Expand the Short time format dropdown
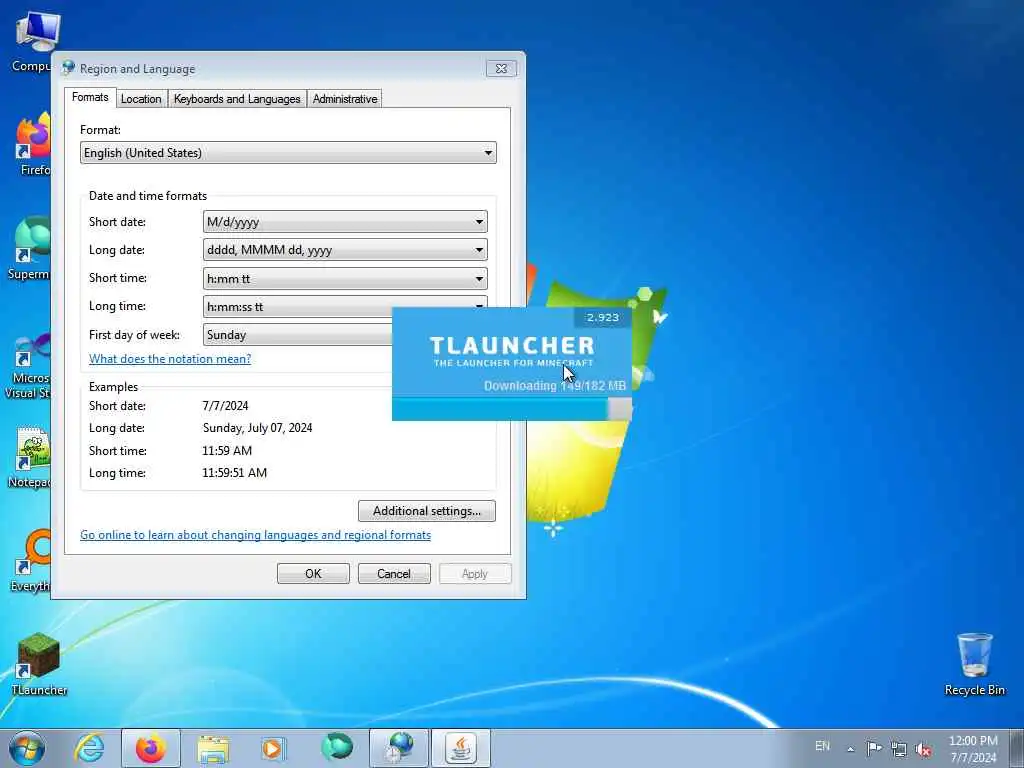This screenshot has width=1024, height=768. (345, 278)
